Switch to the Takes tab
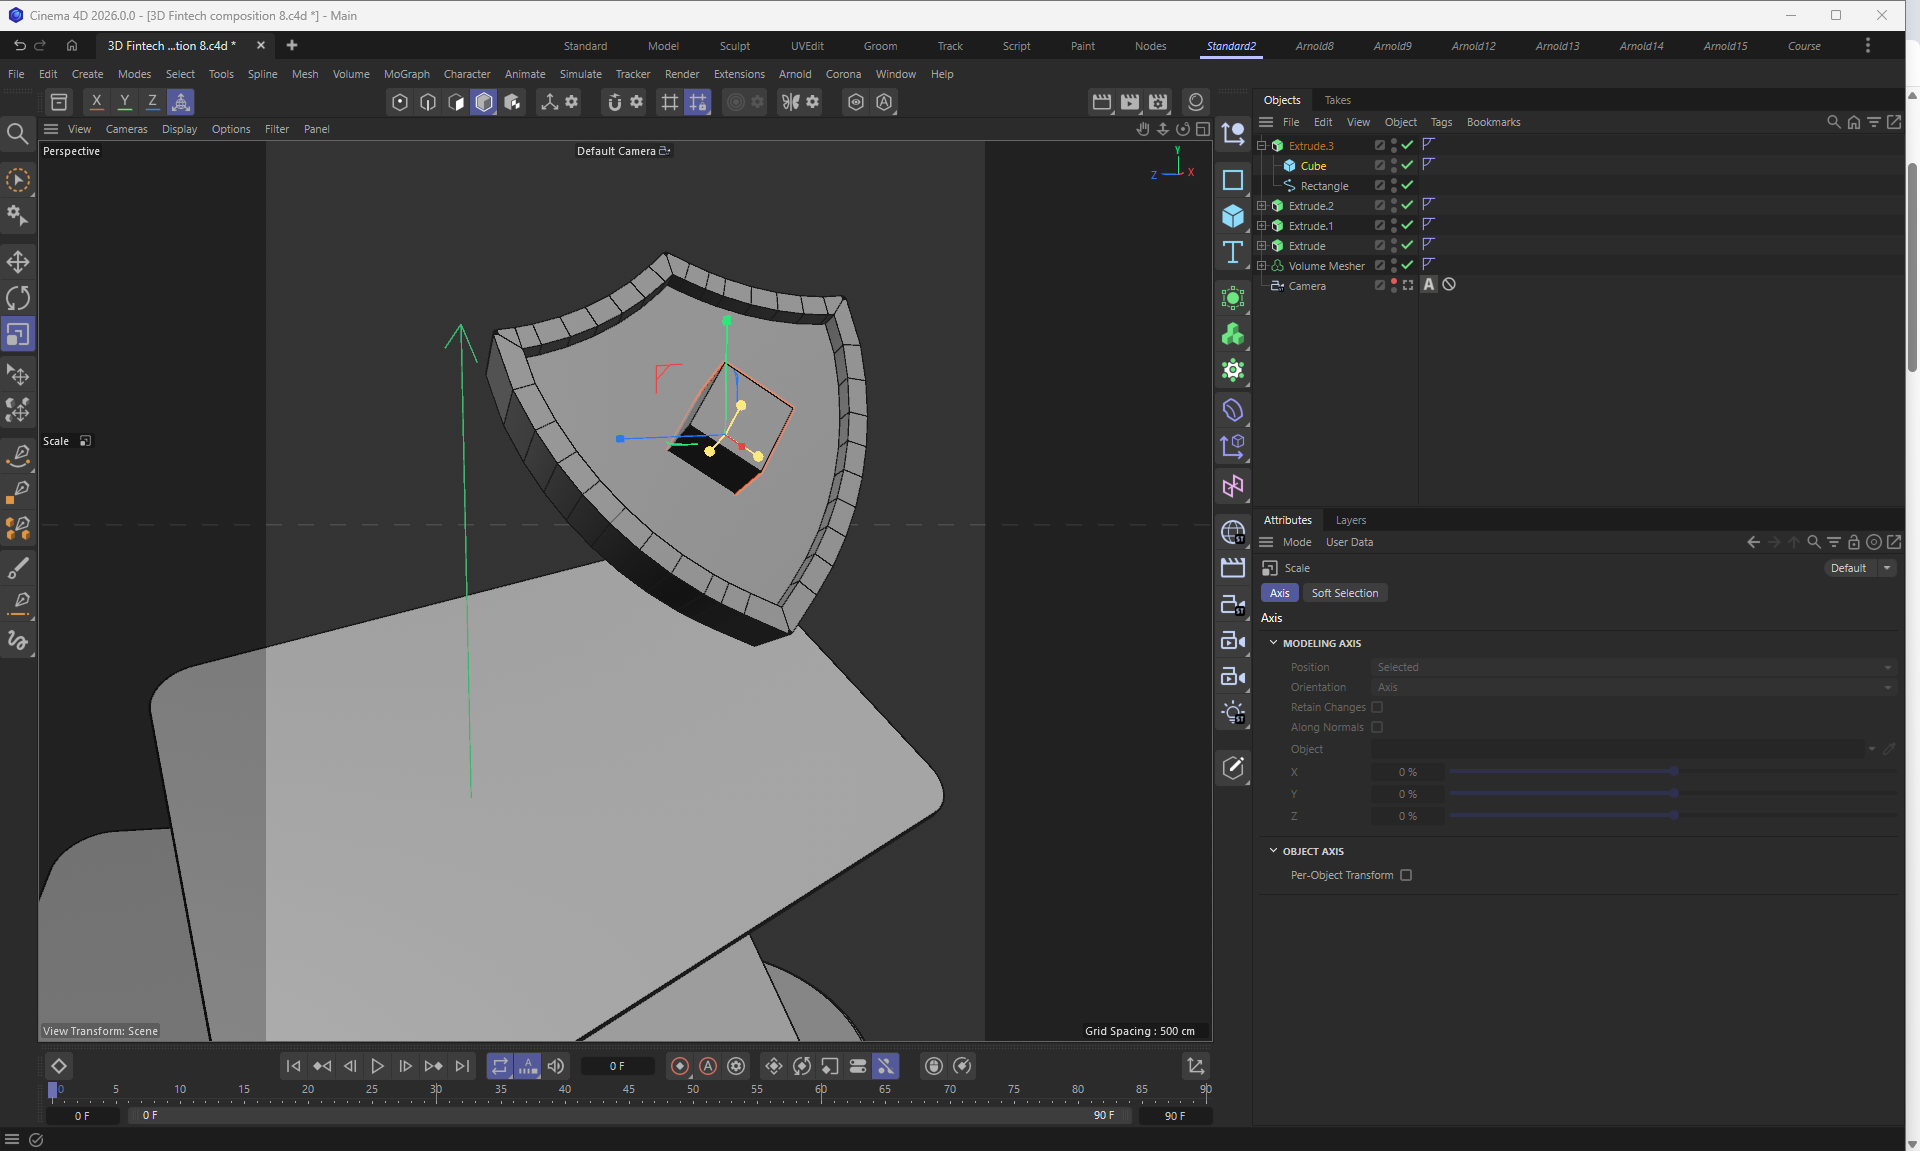This screenshot has width=1920, height=1151. click(x=1337, y=100)
